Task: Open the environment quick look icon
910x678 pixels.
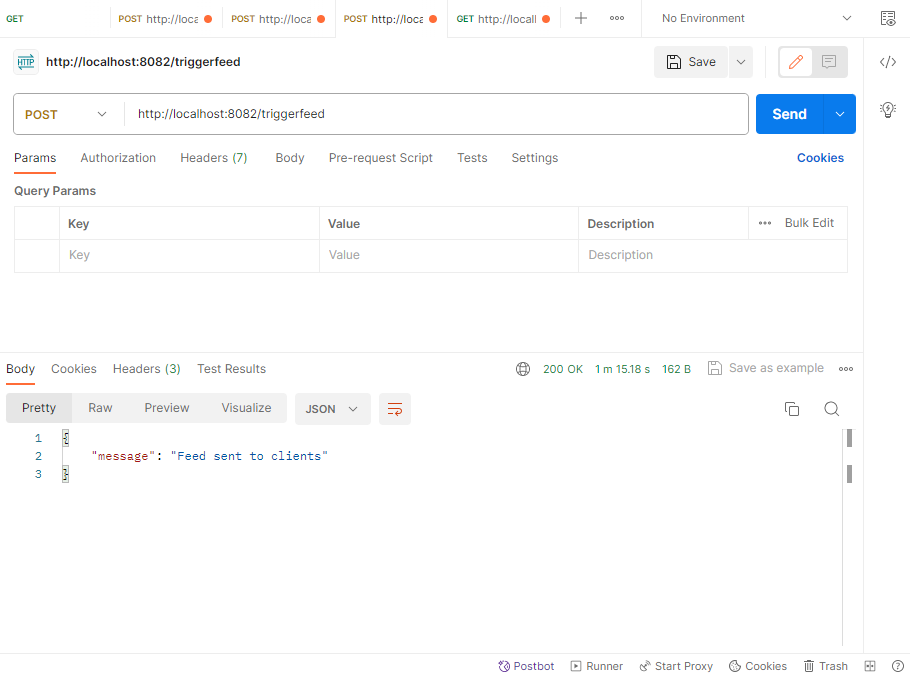Action: (887, 18)
